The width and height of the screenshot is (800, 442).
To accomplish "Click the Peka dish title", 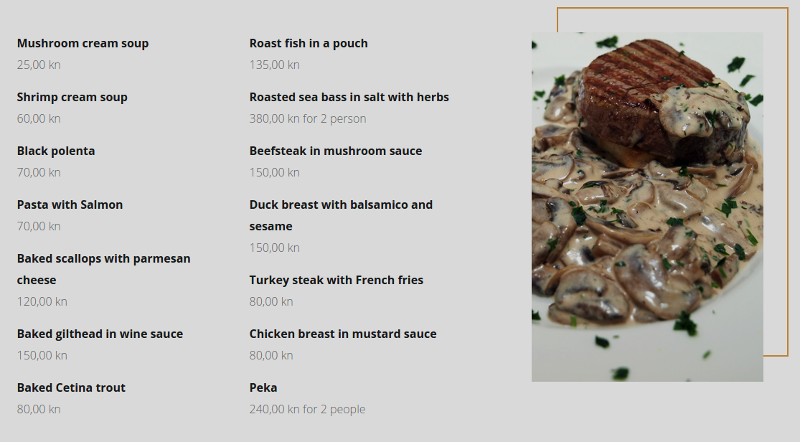I will click(263, 388).
